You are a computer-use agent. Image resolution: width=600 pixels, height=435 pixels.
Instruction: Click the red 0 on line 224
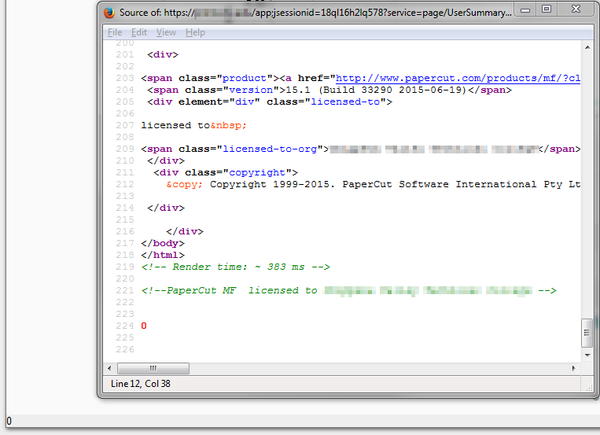(x=144, y=326)
